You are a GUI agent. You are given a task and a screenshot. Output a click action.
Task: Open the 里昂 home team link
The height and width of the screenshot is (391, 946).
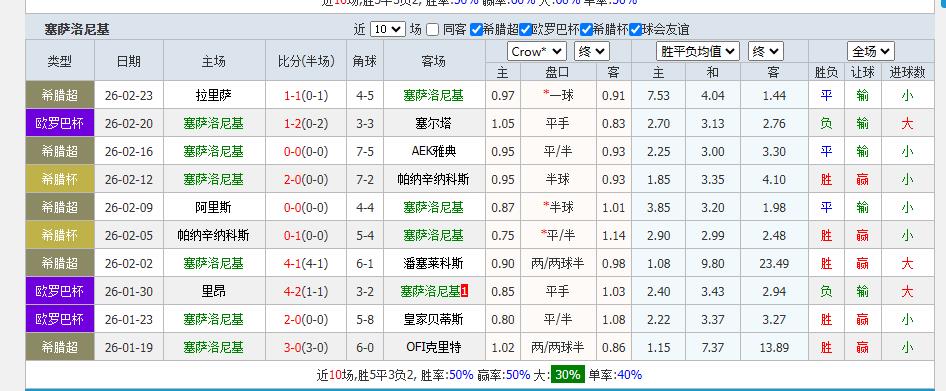pyautogui.click(x=214, y=291)
